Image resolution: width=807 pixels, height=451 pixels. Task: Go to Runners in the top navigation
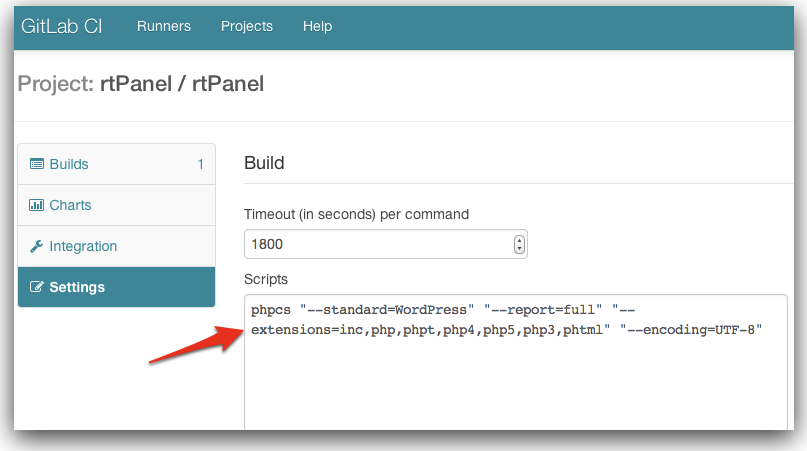pyautogui.click(x=164, y=26)
